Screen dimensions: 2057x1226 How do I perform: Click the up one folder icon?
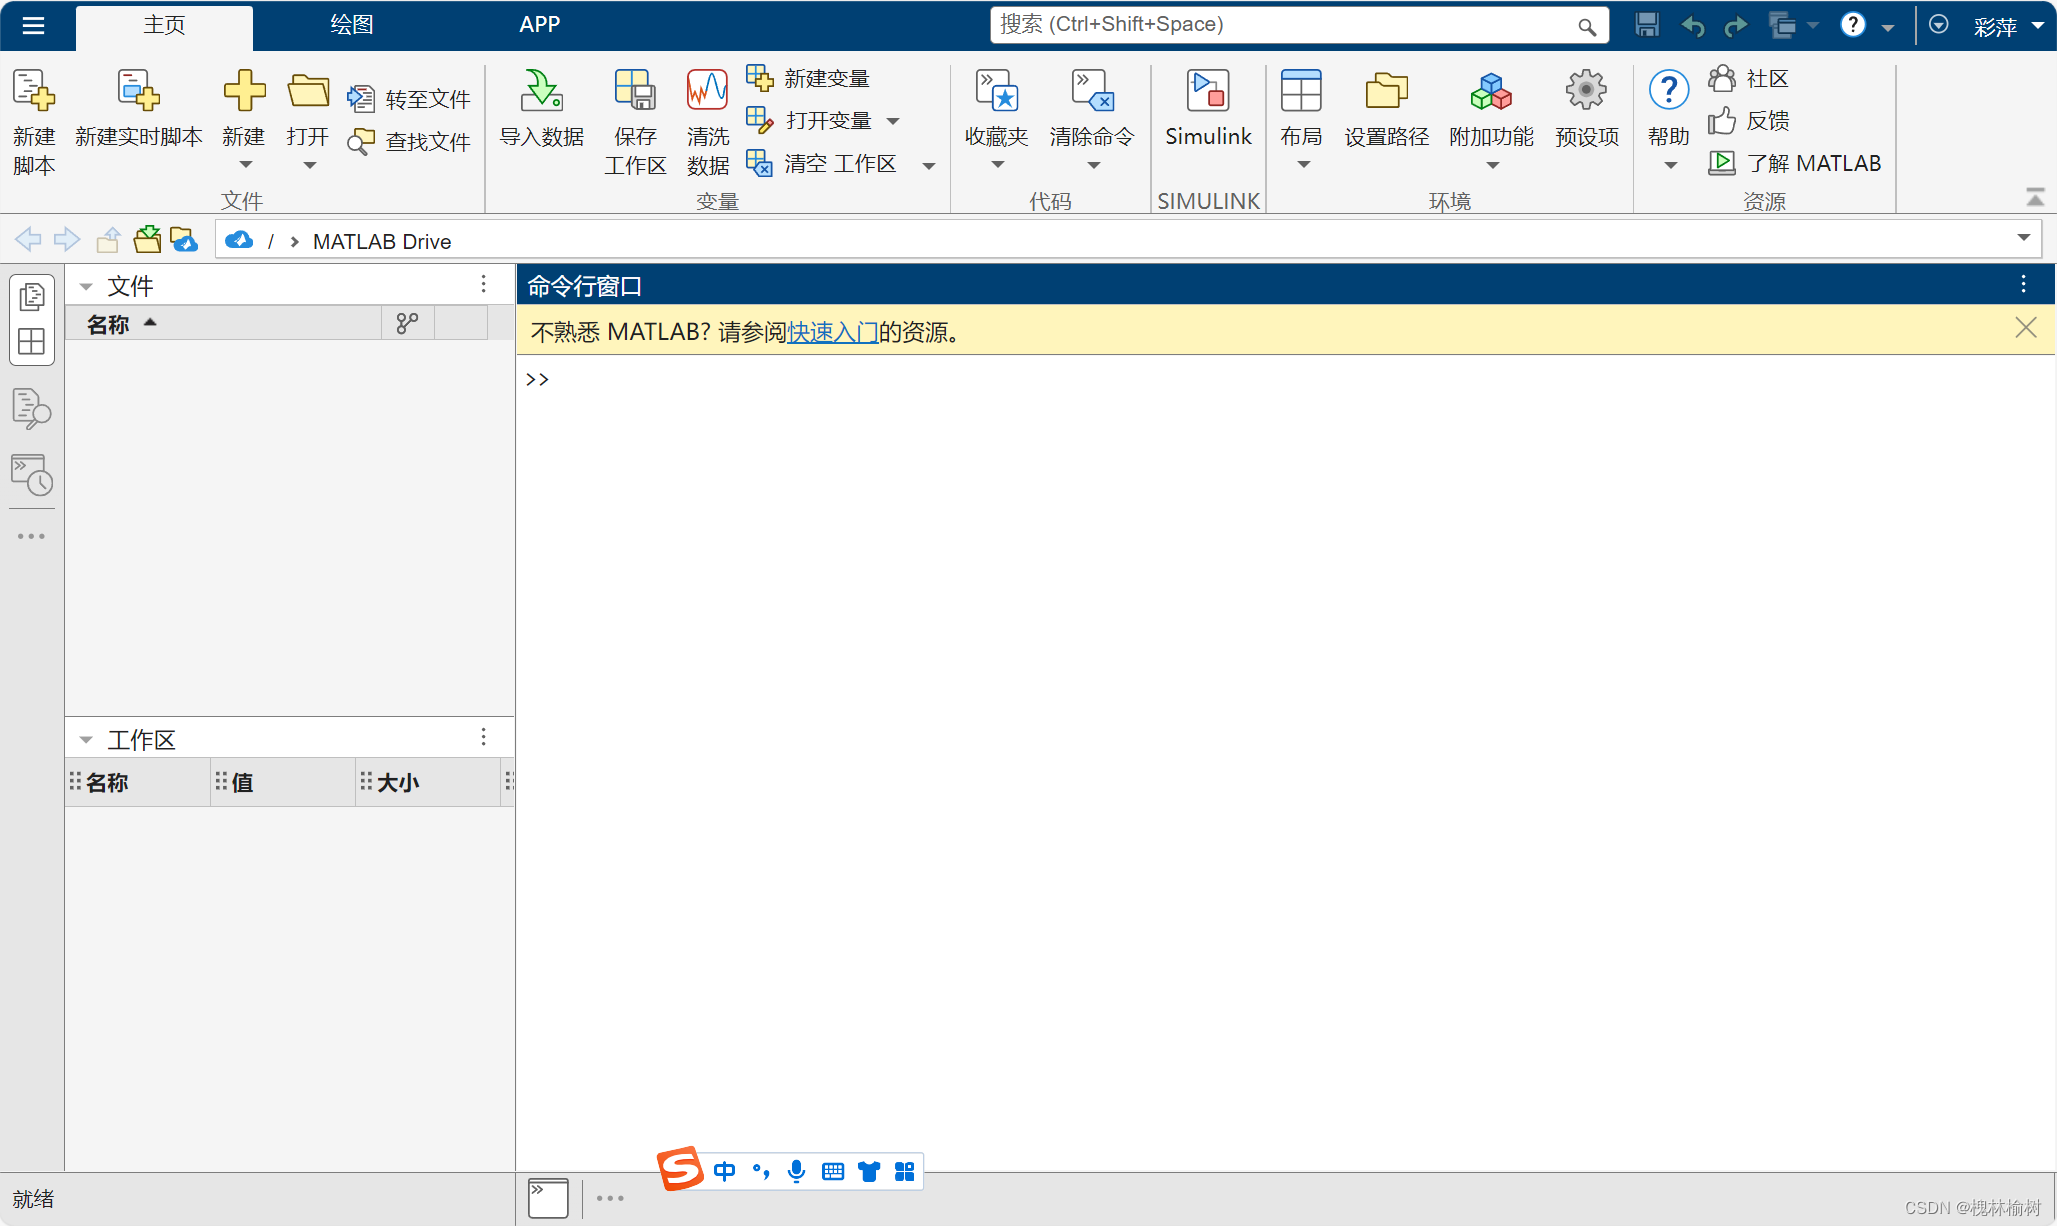pyautogui.click(x=108, y=240)
